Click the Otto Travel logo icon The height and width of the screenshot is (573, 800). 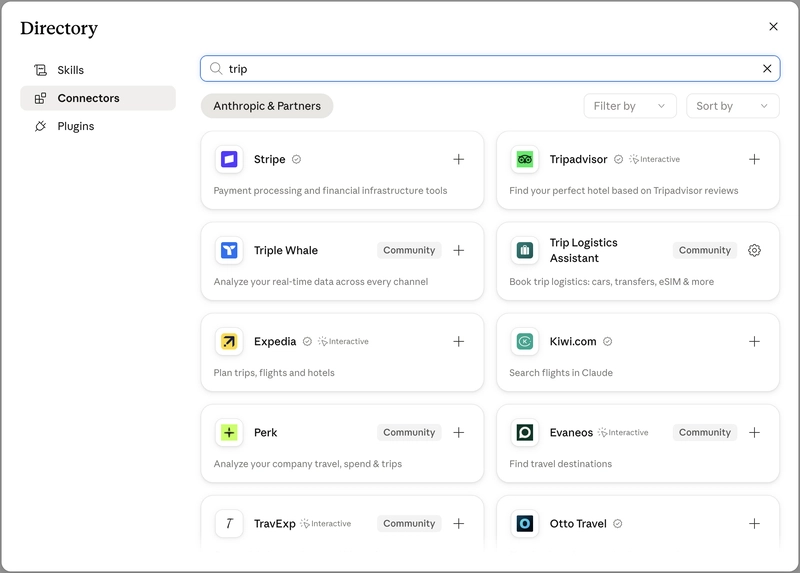(524, 524)
